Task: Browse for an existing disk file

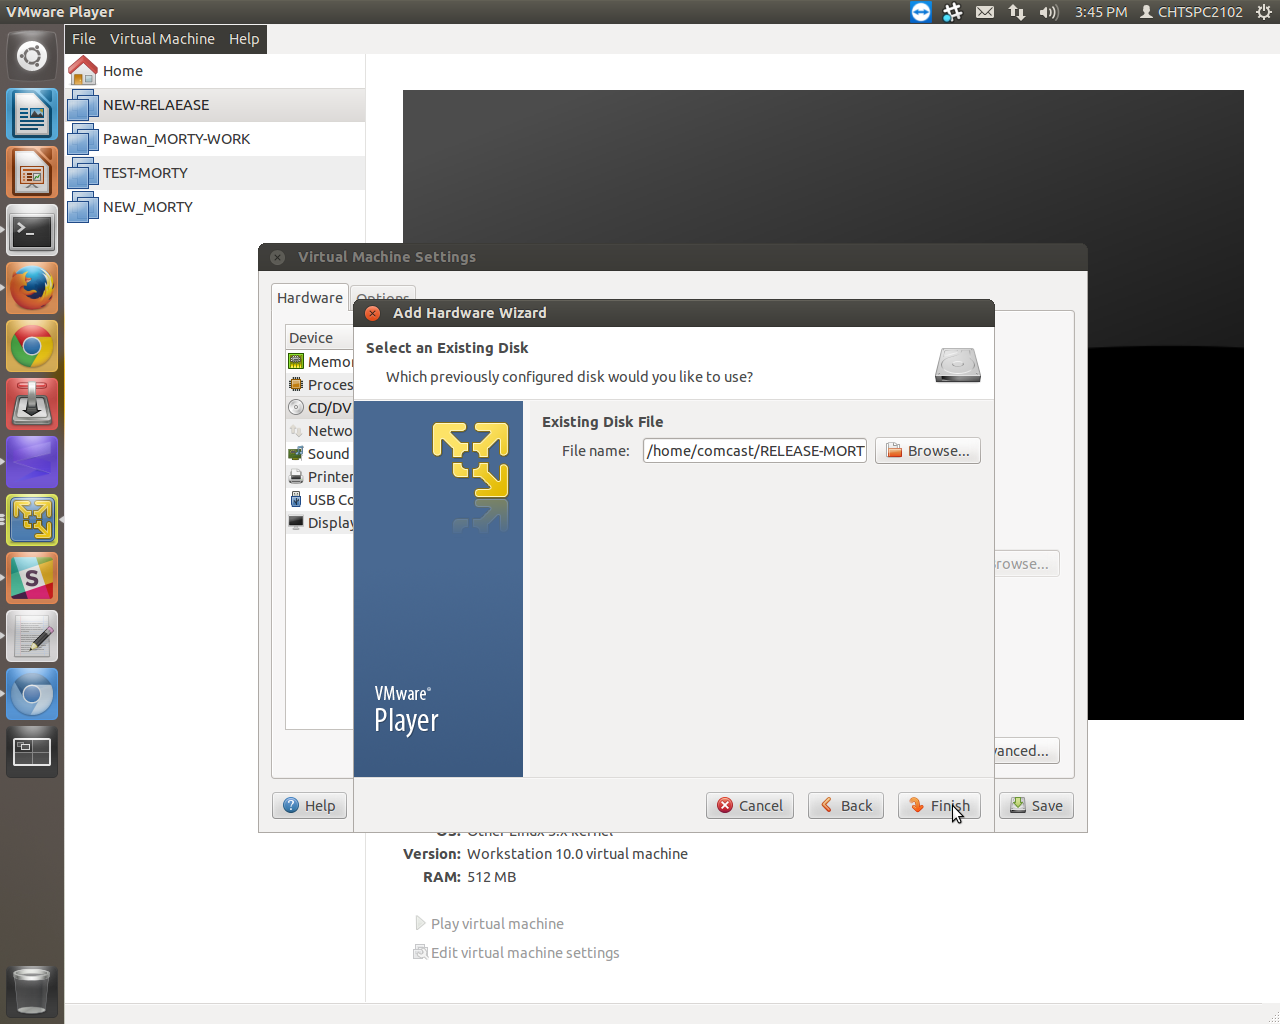Action: [x=927, y=451]
